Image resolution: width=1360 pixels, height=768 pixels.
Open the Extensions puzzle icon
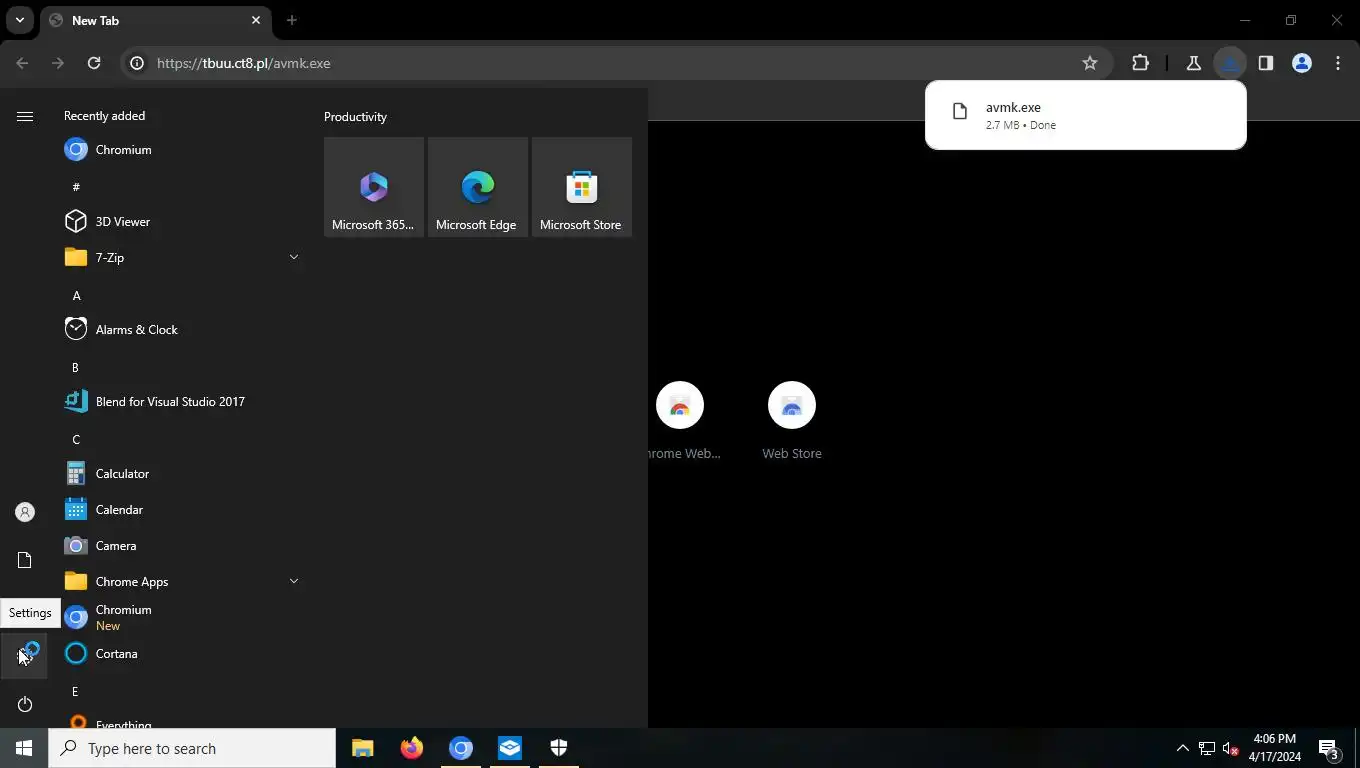click(1140, 63)
